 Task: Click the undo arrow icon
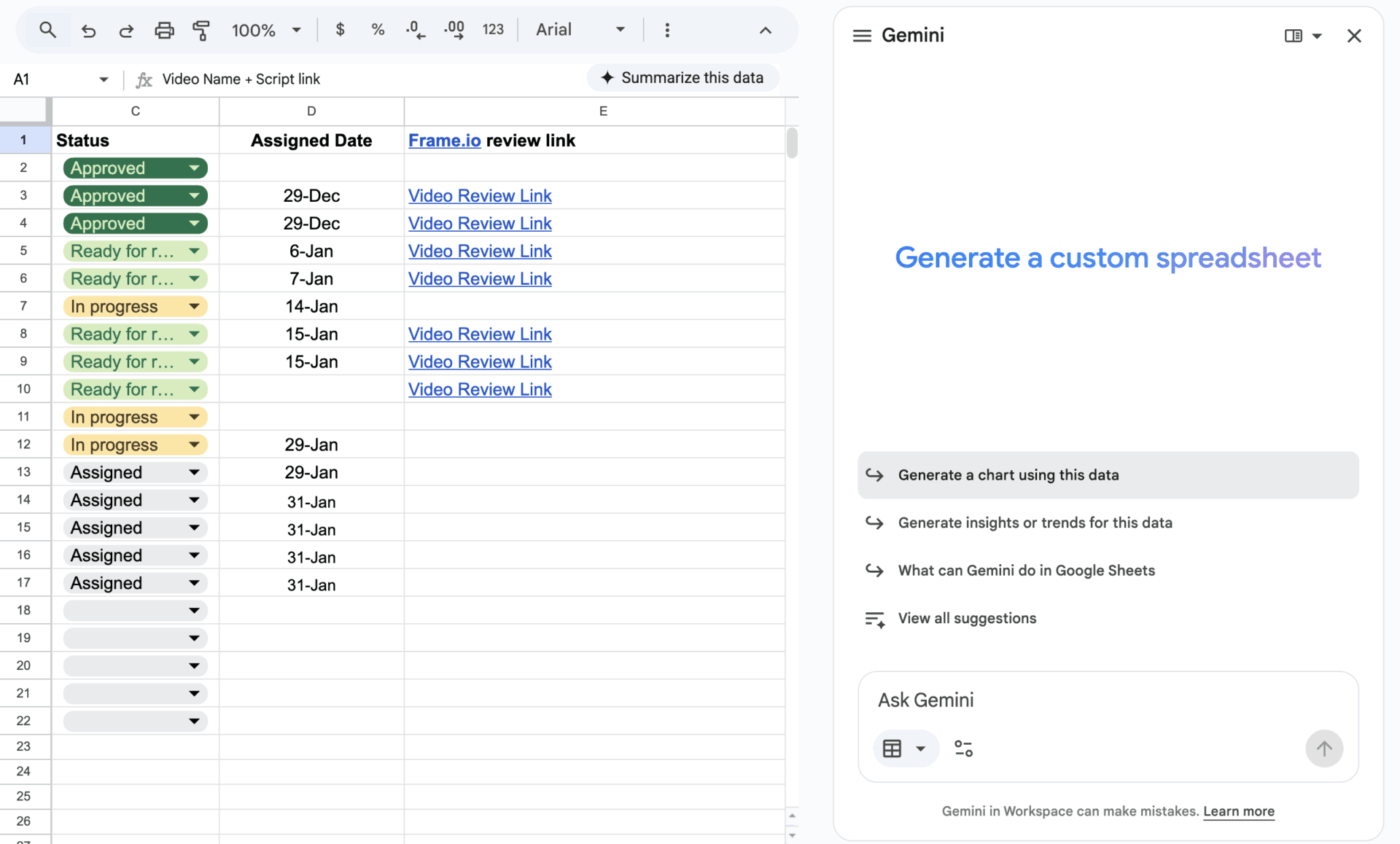click(88, 30)
